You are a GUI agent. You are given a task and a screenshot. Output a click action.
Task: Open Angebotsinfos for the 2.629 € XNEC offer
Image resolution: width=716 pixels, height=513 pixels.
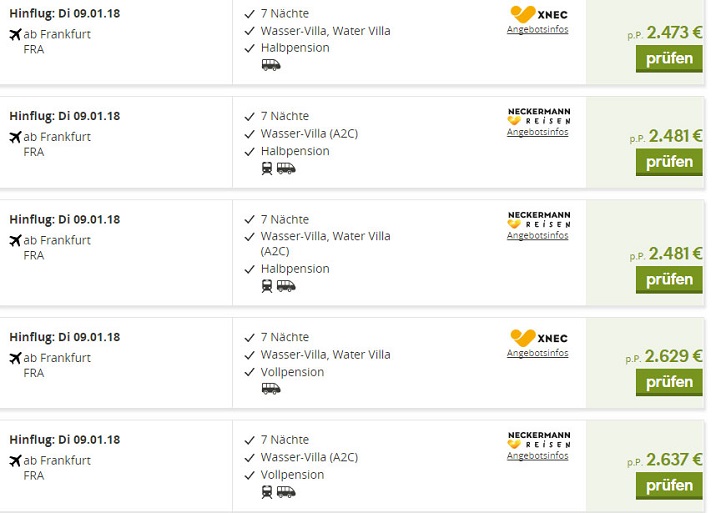537,353
